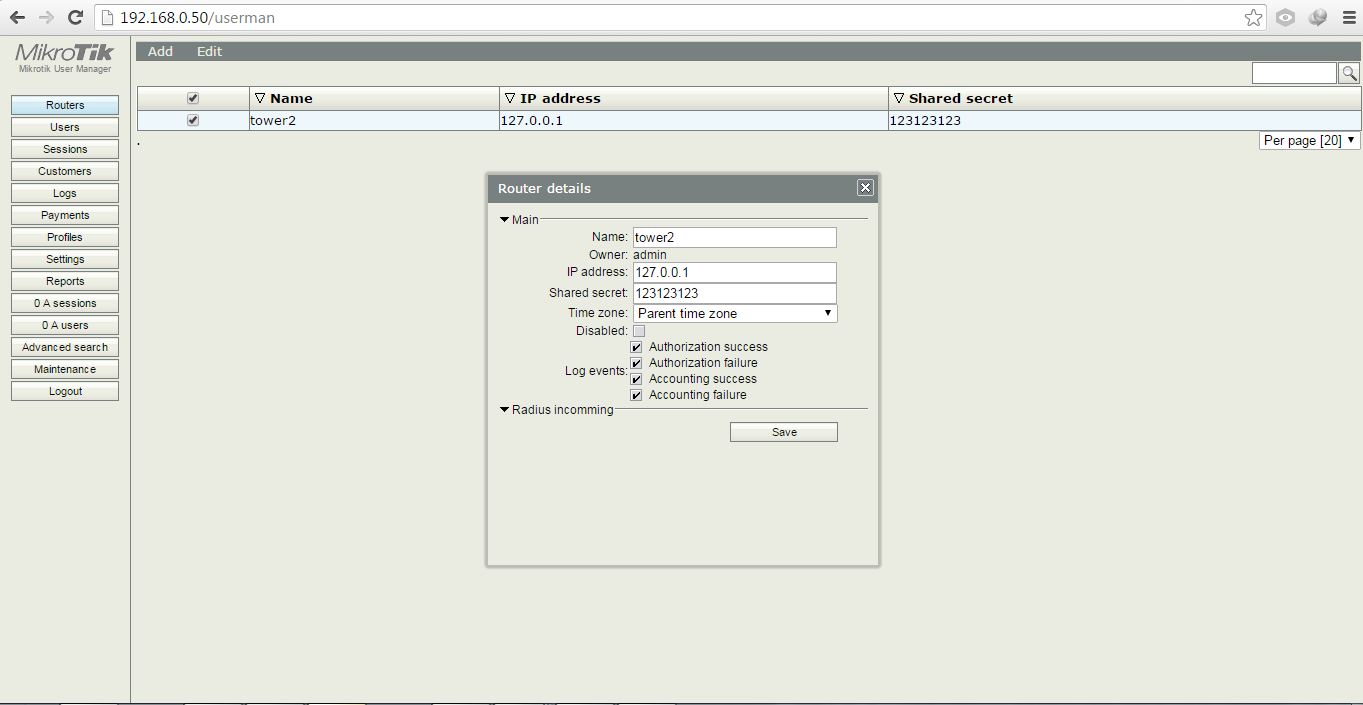The width and height of the screenshot is (1363, 705).
Task: Click the eye-shaped extension icon
Action: [x=1285, y=17]
